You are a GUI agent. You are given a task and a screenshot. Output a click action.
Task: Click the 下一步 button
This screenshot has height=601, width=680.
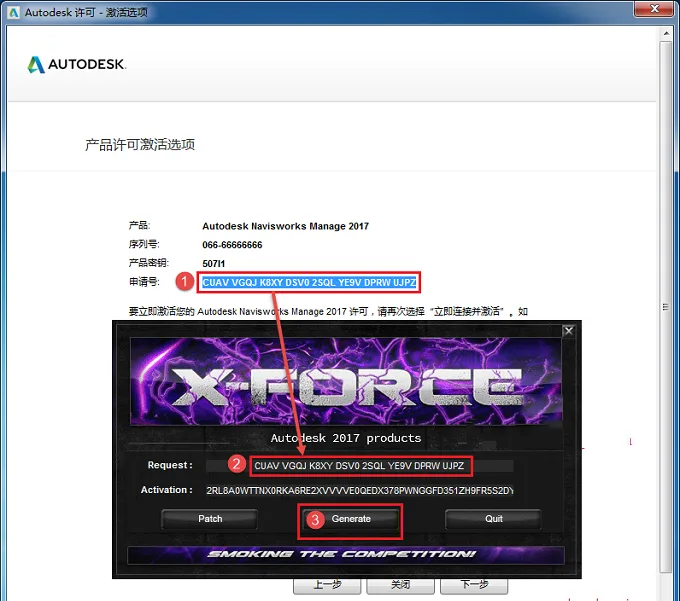[474, 585]
